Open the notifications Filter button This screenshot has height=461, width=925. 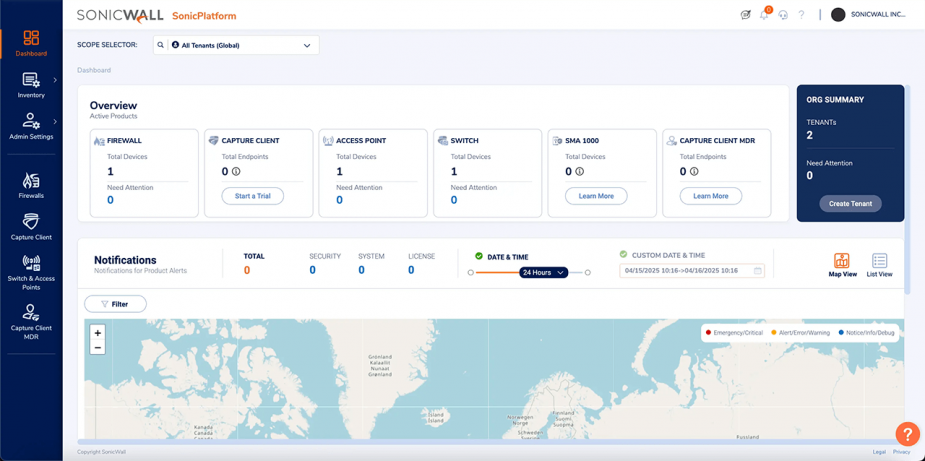click(x=115, y=304)
